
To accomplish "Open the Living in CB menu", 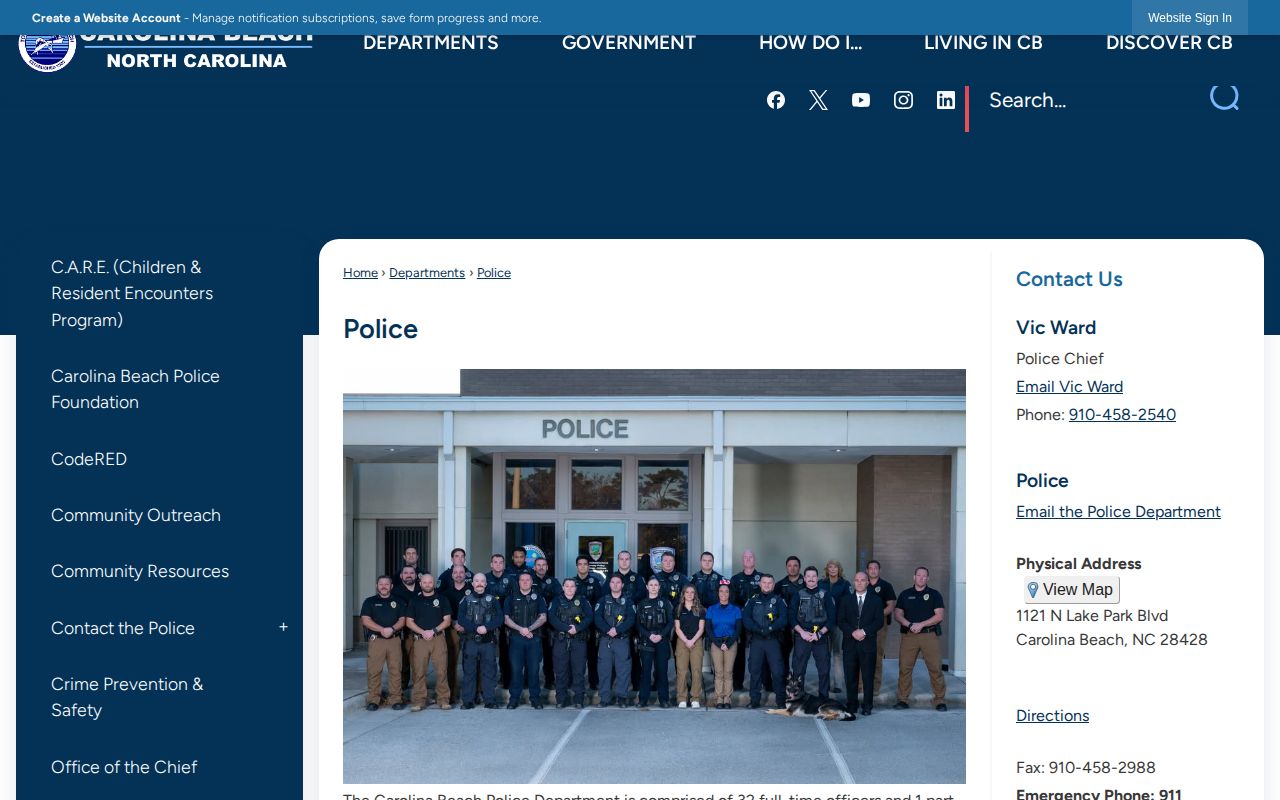I will (x=983, y=43).
